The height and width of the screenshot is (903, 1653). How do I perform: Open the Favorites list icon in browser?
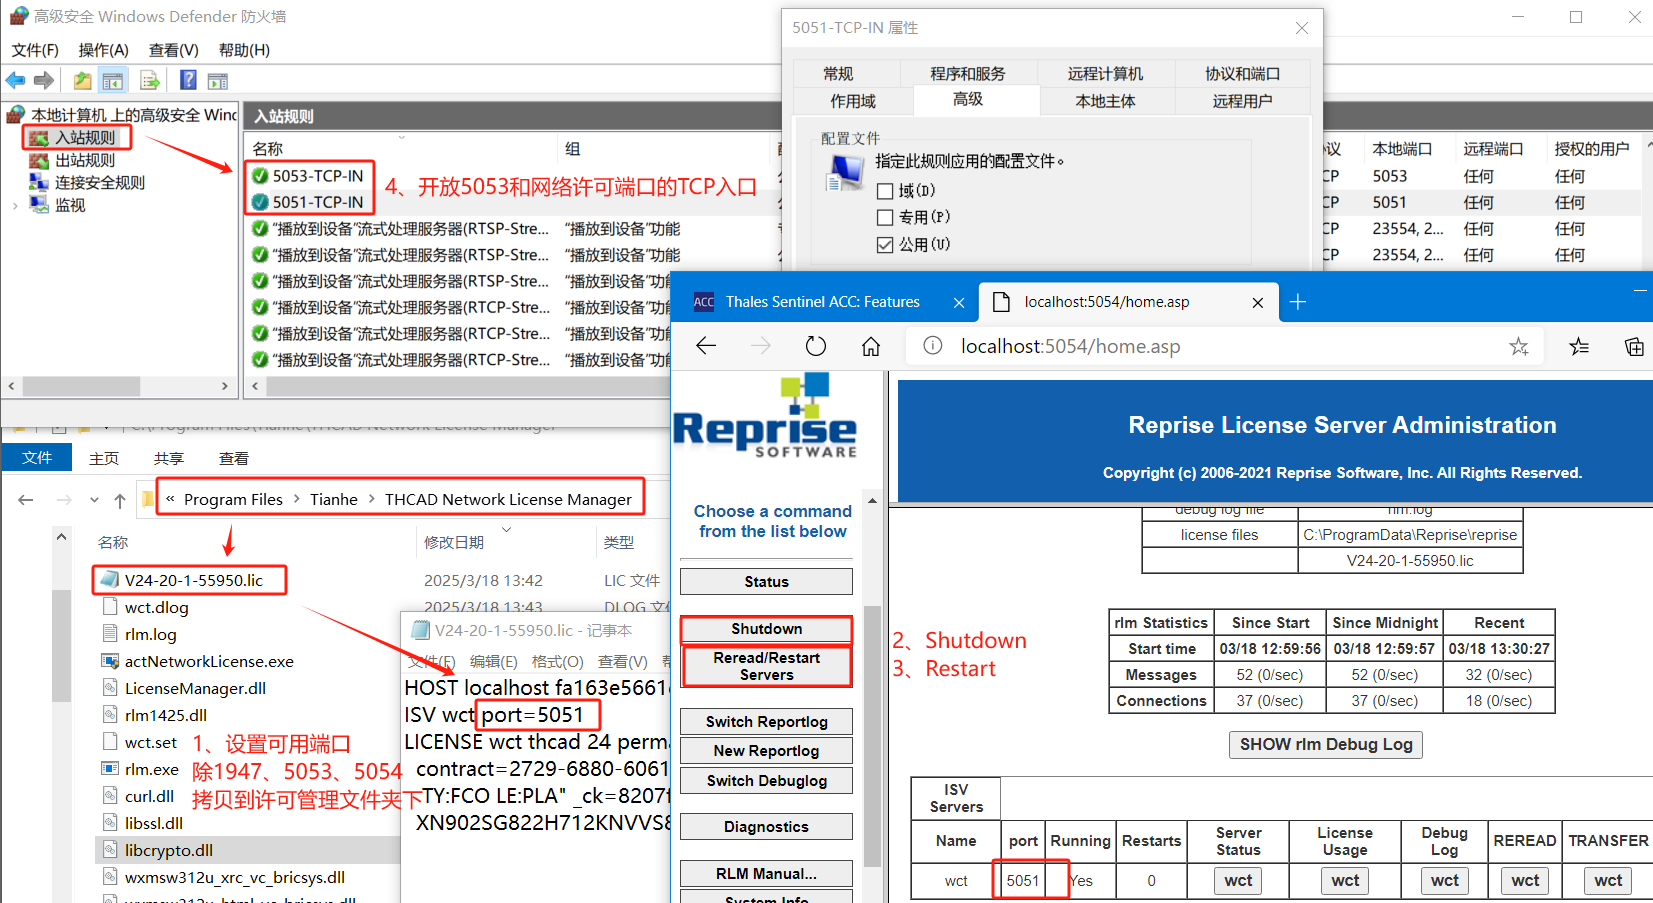1579,346
